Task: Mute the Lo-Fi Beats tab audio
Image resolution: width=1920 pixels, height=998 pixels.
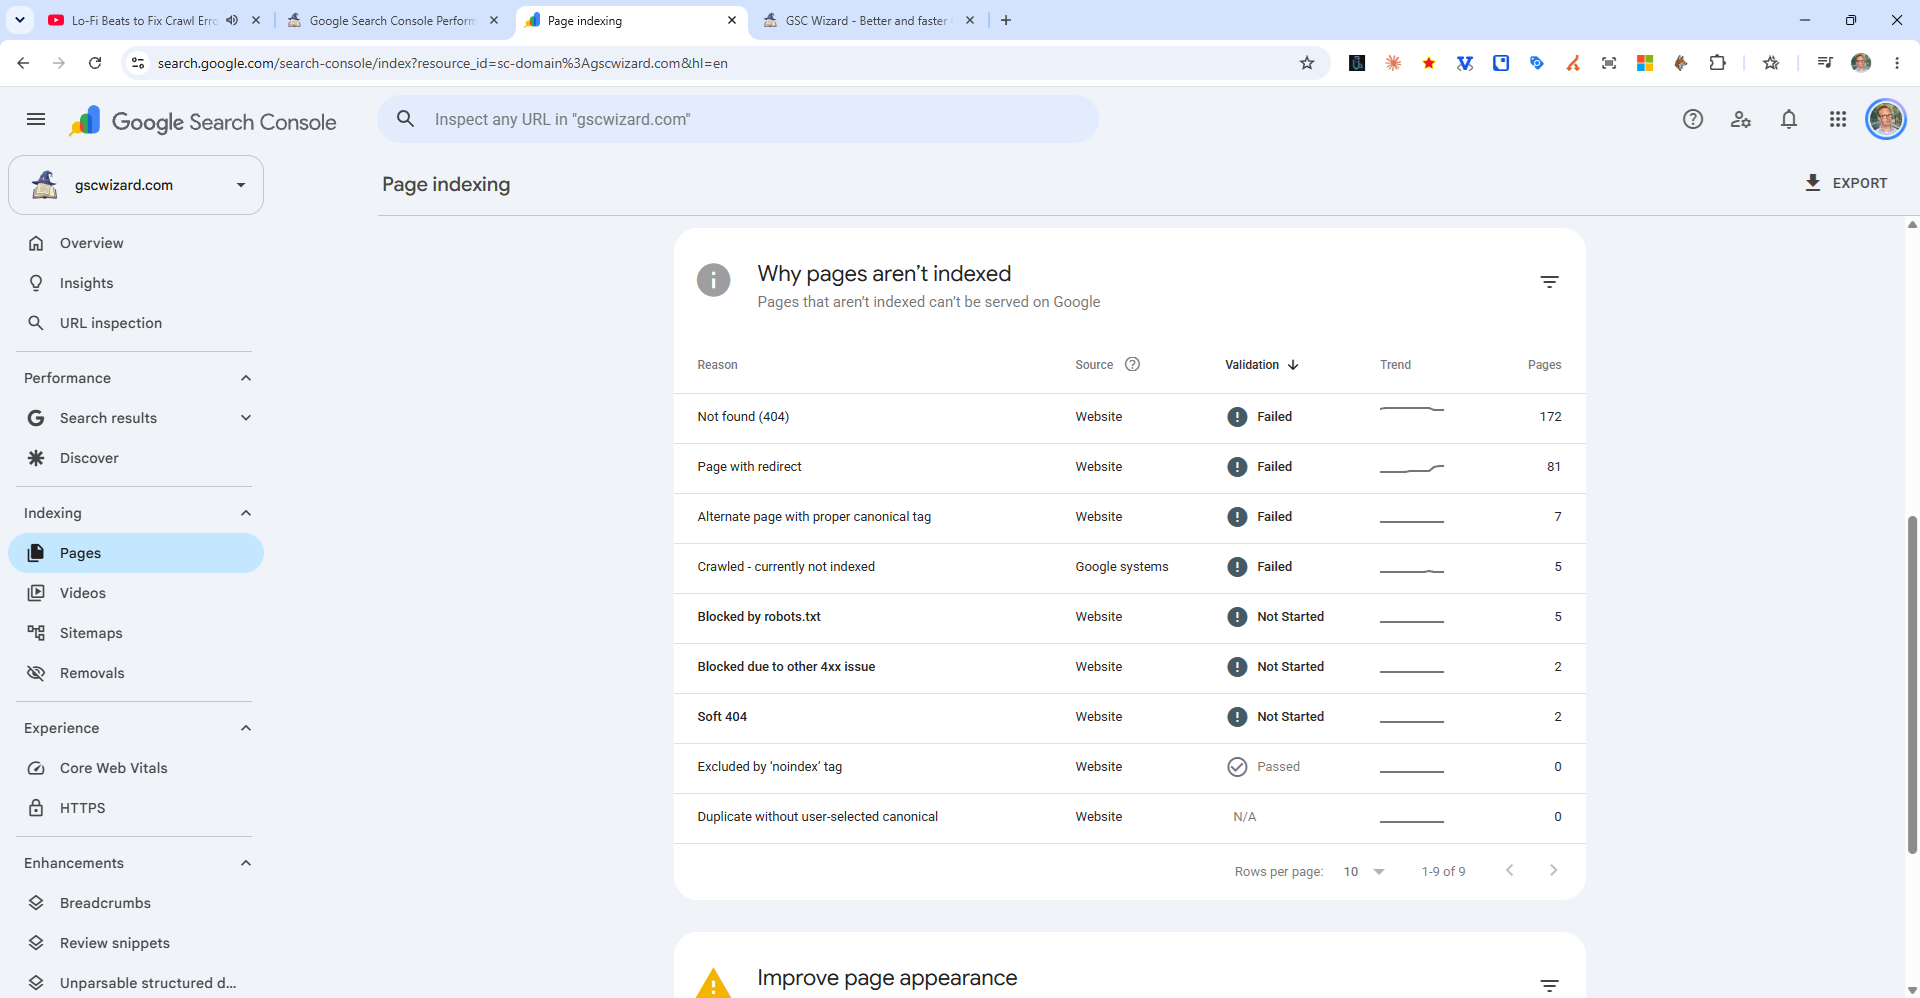Action: point(232,20)
